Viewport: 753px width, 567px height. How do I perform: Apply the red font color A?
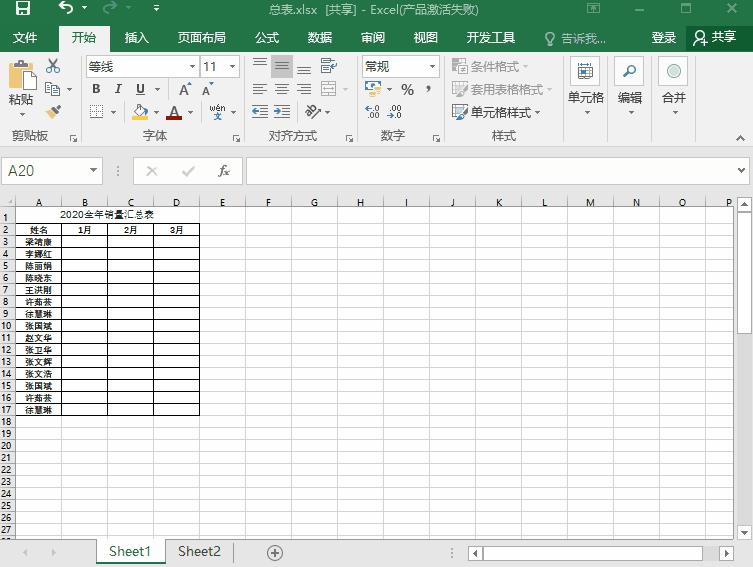click(174, 112)
